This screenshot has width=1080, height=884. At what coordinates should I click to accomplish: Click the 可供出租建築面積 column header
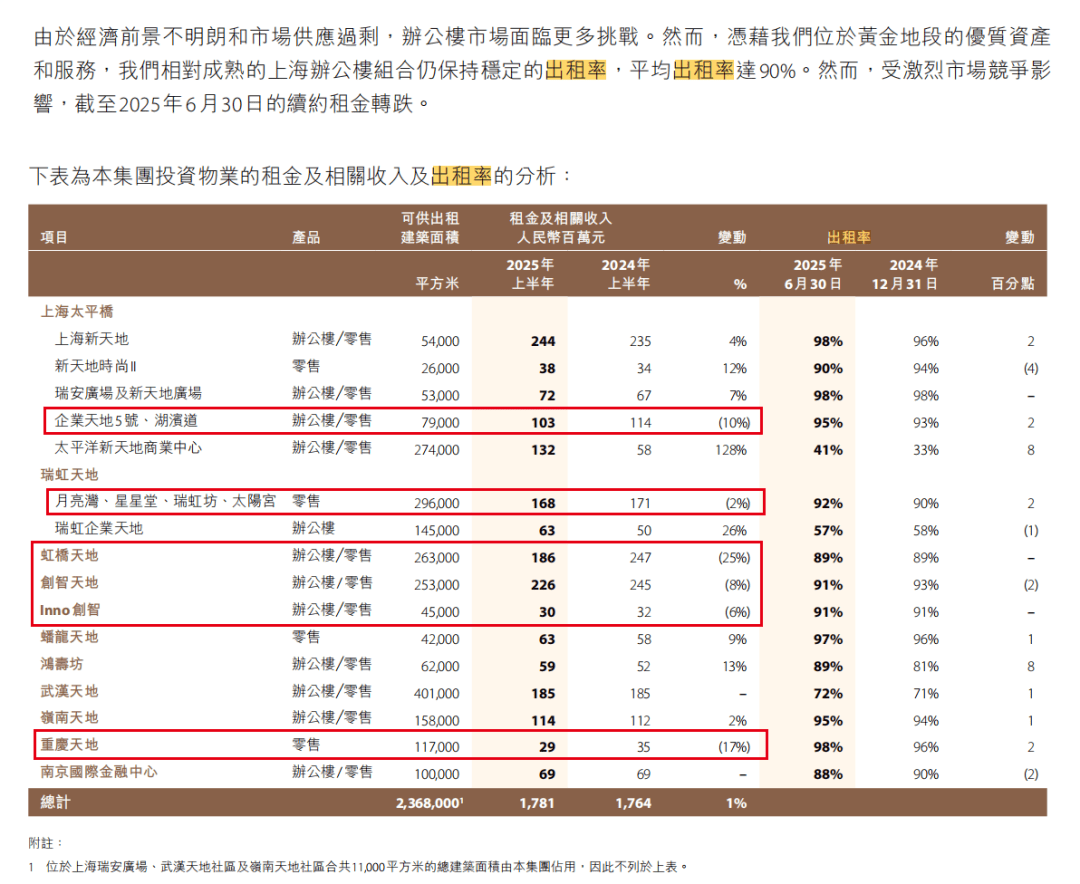coord(430,228)
